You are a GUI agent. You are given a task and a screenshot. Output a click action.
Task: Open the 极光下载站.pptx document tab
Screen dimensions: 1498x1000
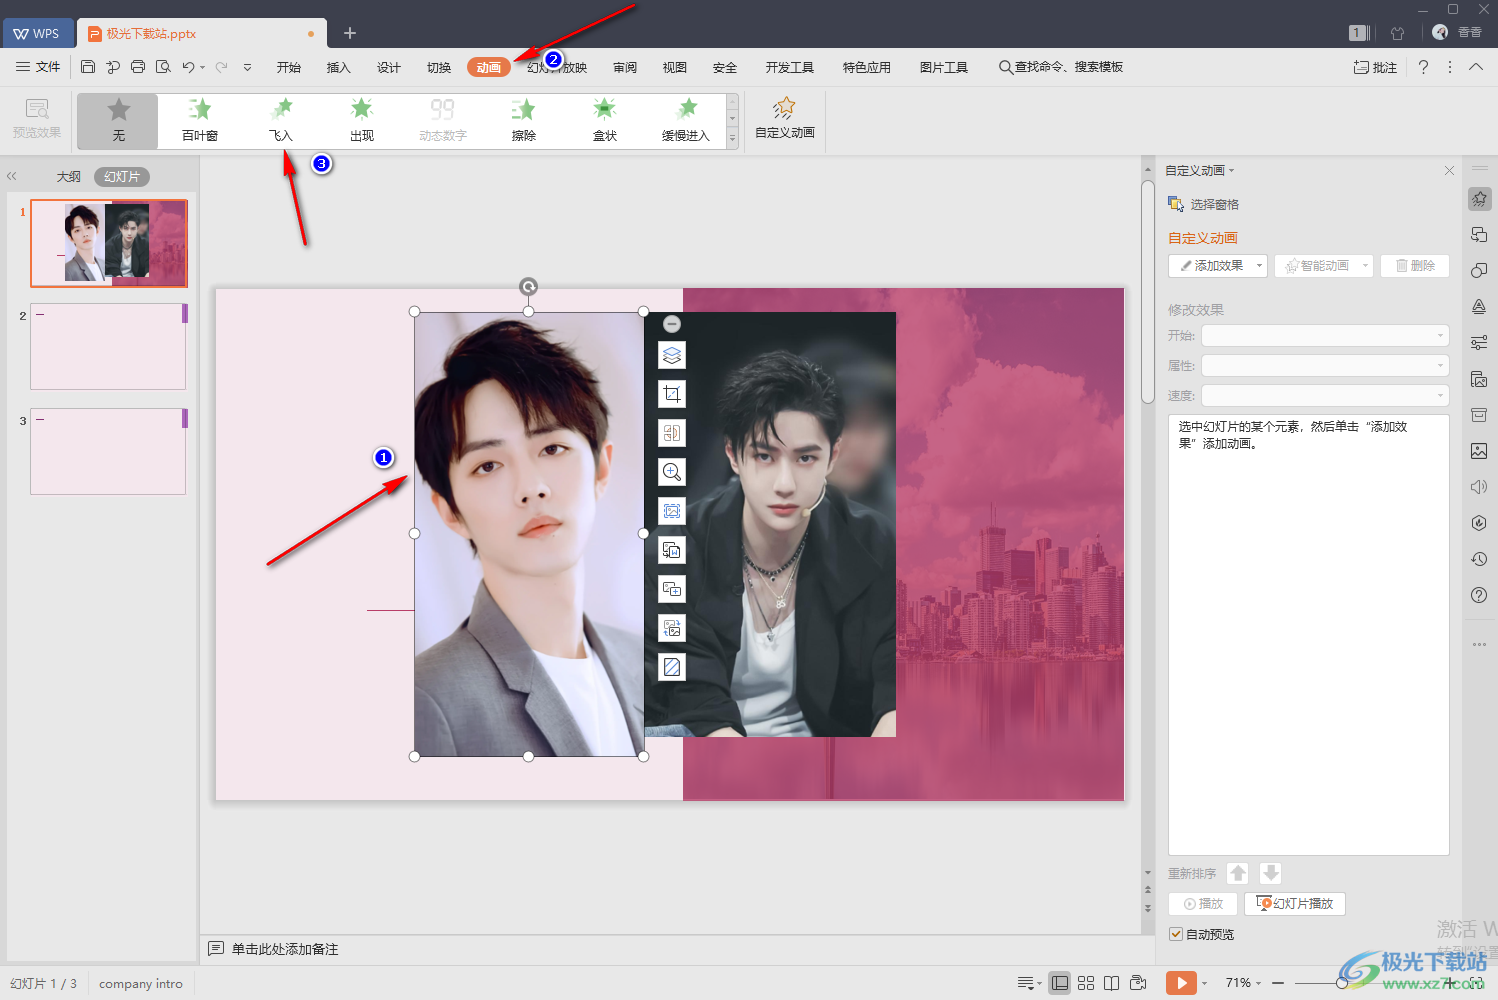pos(200,33)
